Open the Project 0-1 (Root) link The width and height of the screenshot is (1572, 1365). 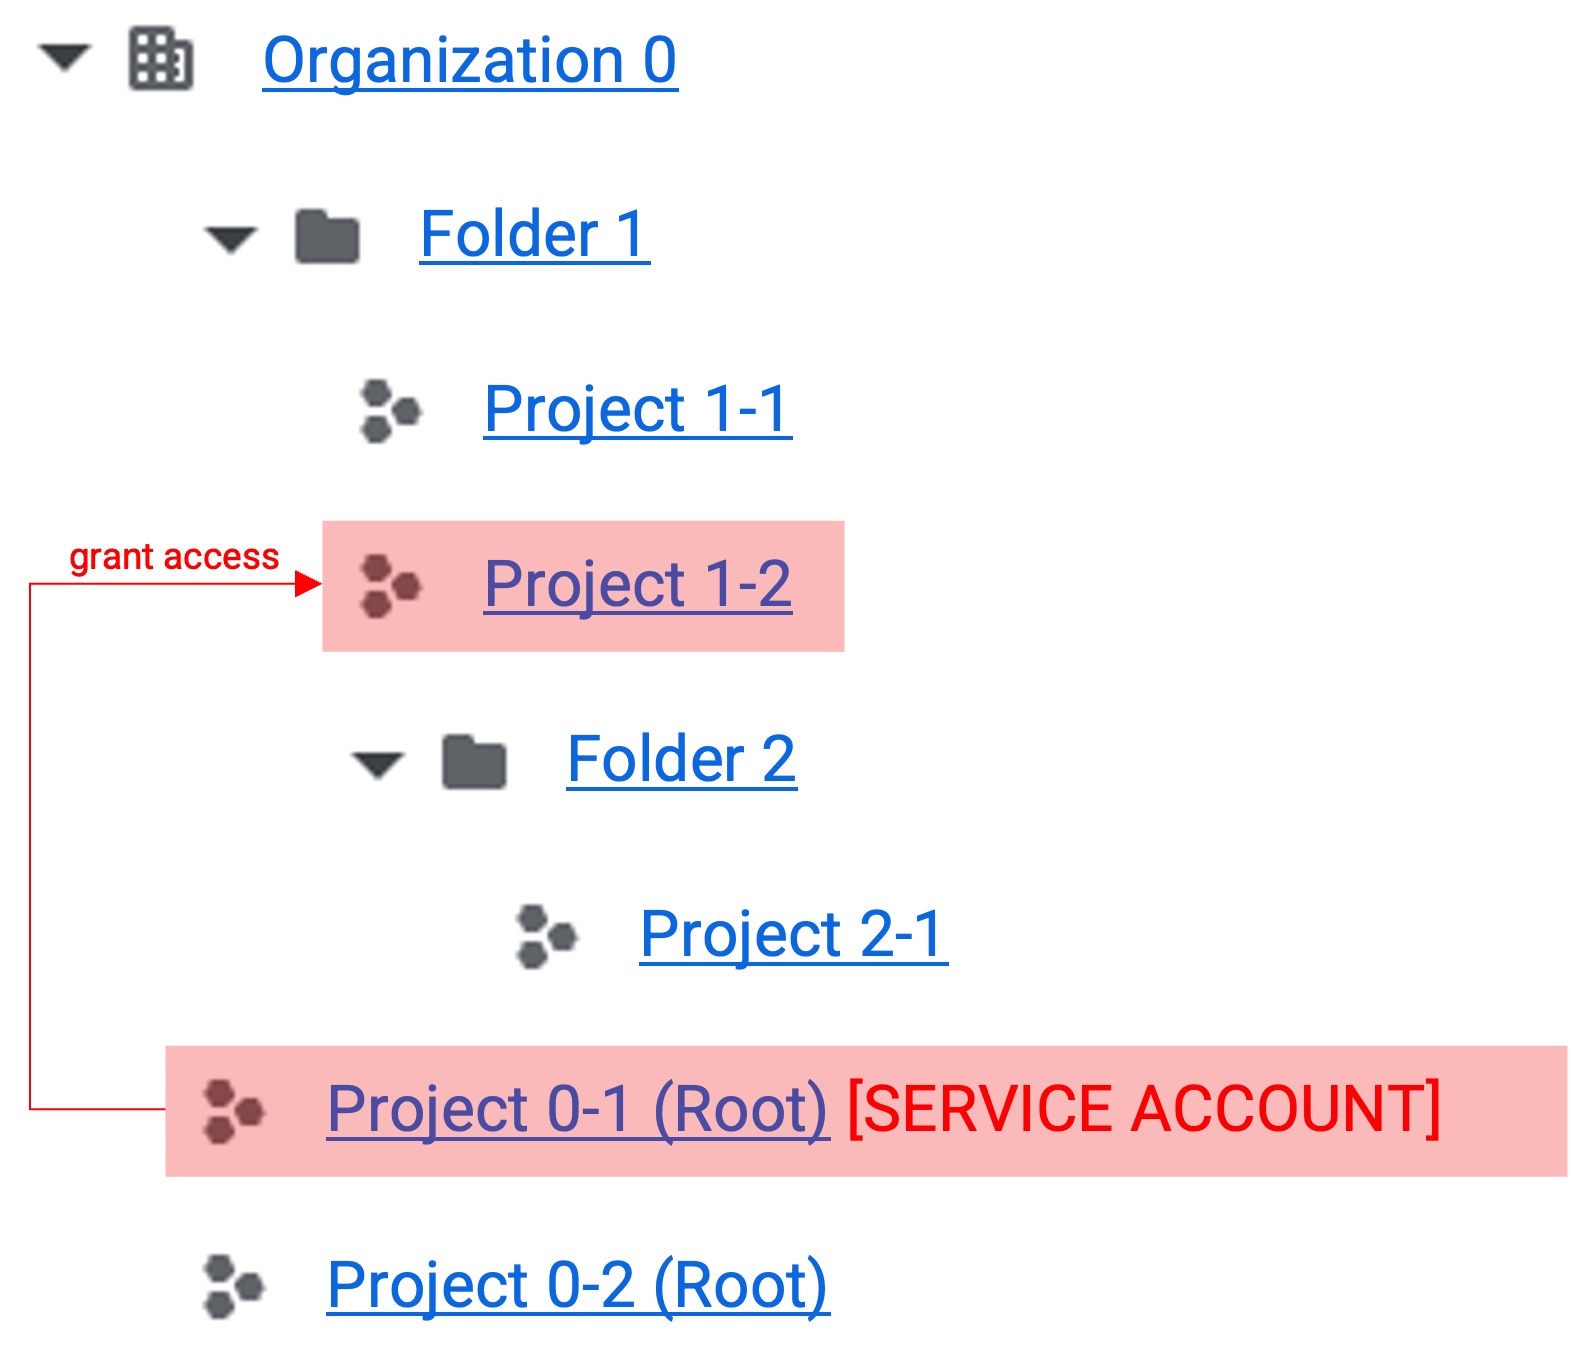pos(578,1111)
